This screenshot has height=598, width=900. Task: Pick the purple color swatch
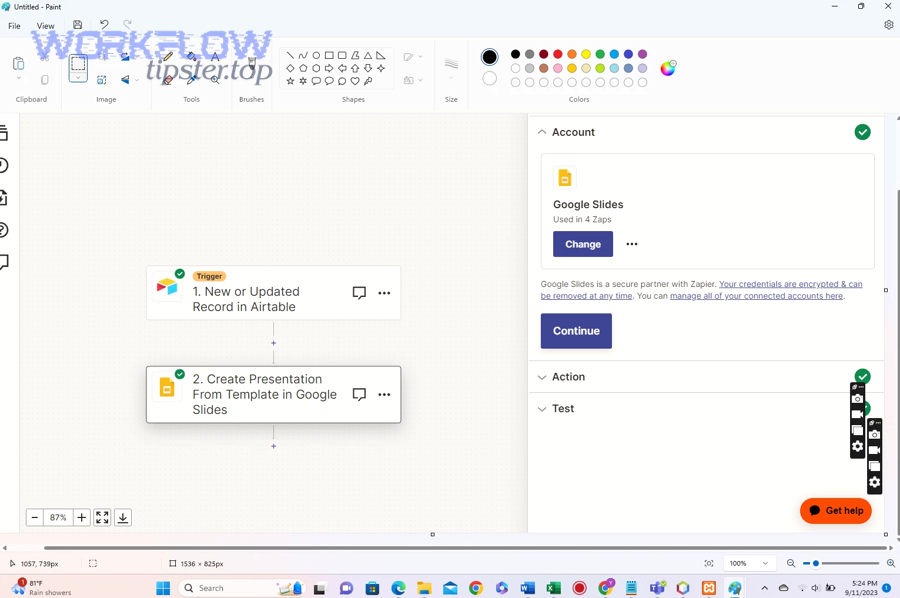point(642,54)
